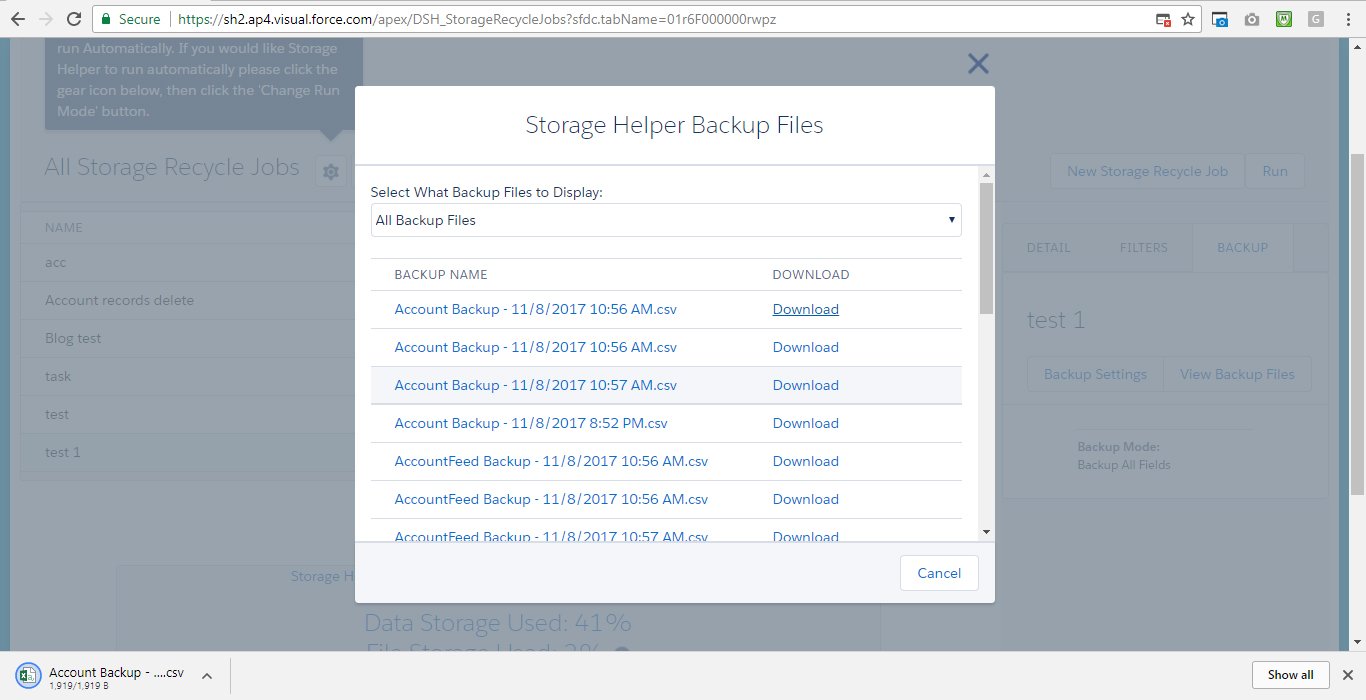Click Show all downloads button

click(1290, 675)
